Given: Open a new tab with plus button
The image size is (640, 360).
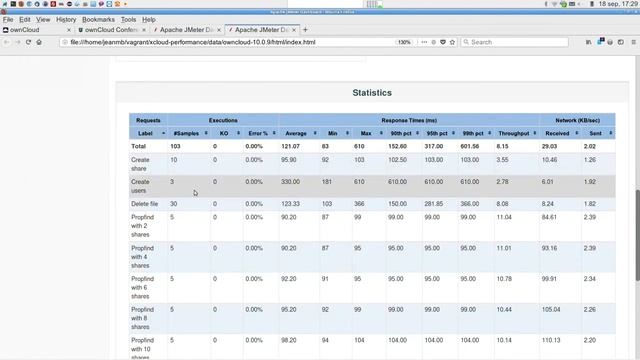Looking at the screenshot, I should click(305, 30).
